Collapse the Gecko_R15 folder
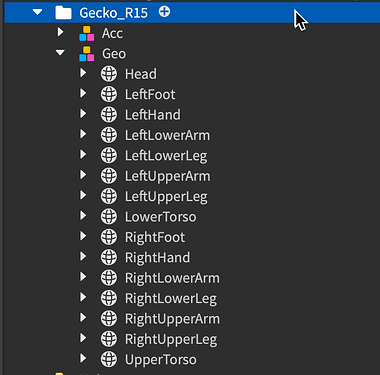The height and width of the screenshot is (375, 380). (38, 12)
